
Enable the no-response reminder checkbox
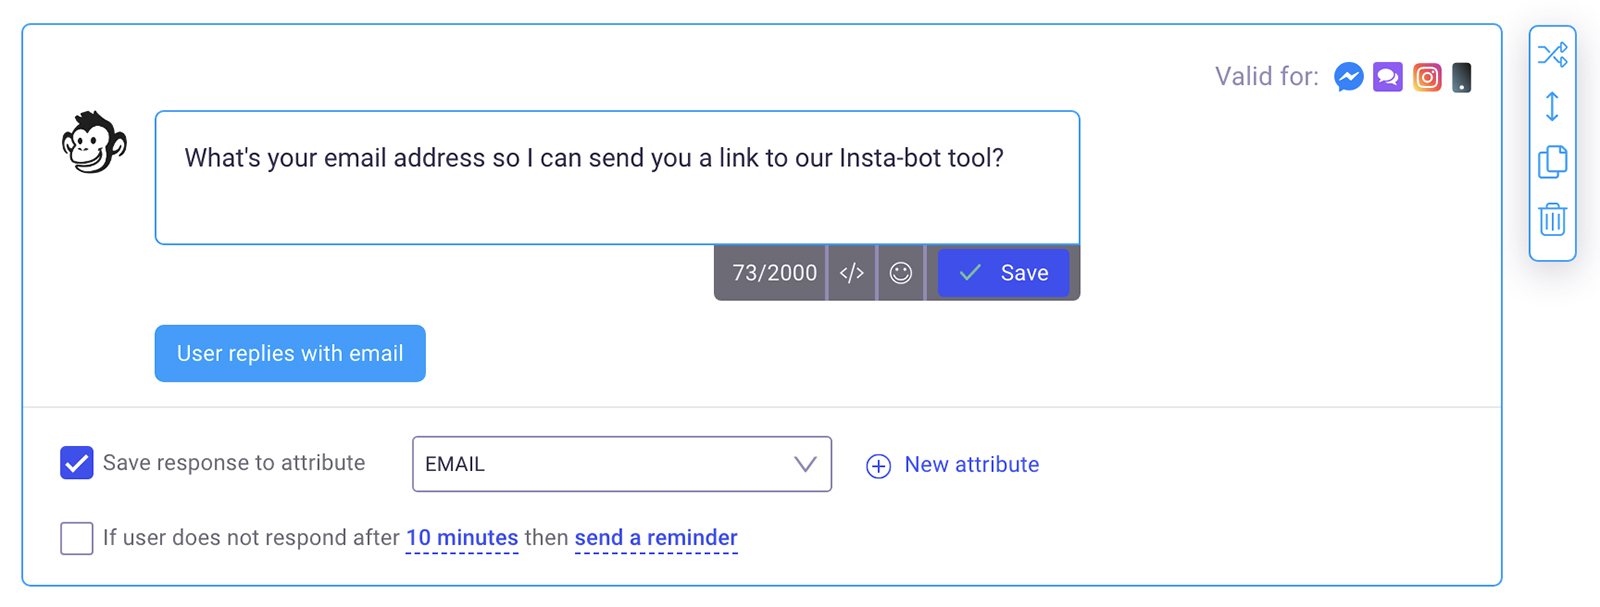(x=77, y=538)
